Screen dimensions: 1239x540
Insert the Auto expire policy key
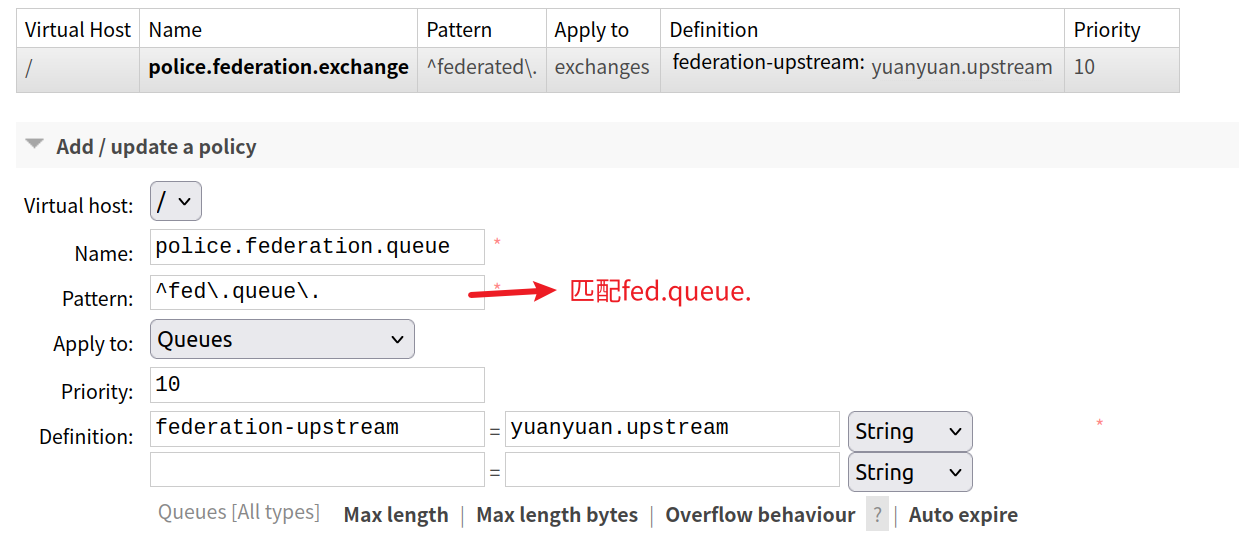(963, 515)
